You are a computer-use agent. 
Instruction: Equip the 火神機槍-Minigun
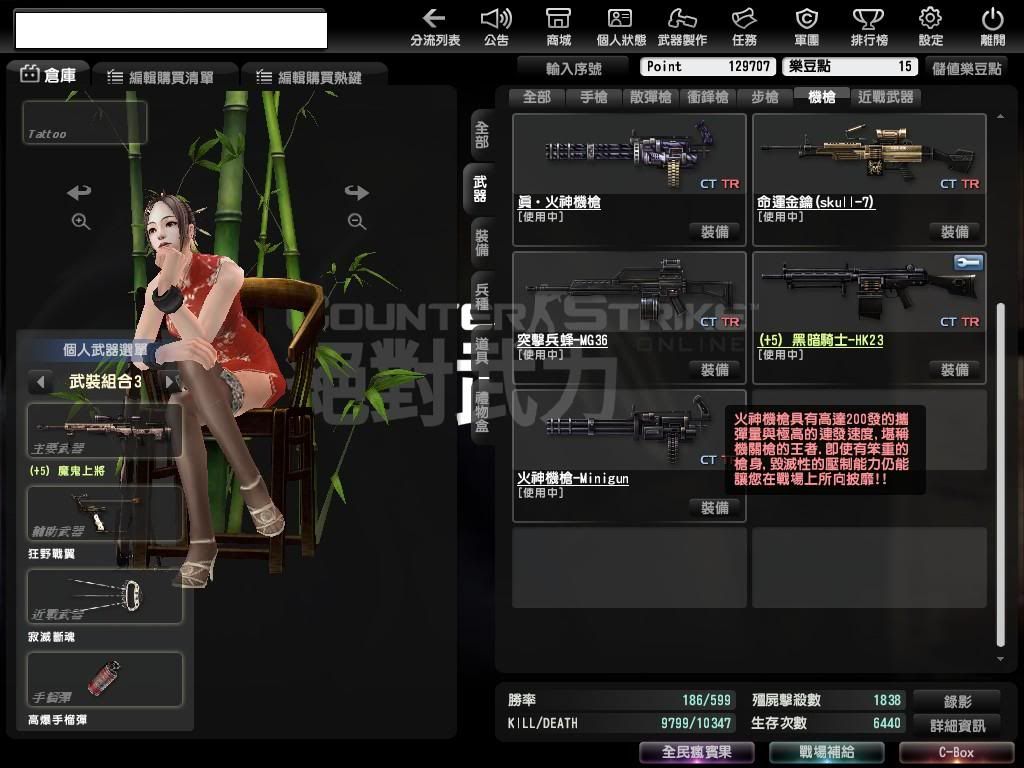pyautogui.click(x=714, y=508)
